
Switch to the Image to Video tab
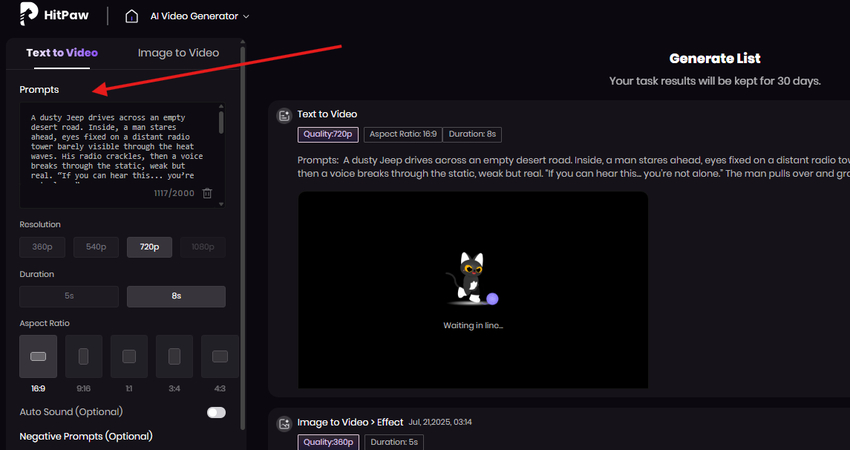click(178, 53)
